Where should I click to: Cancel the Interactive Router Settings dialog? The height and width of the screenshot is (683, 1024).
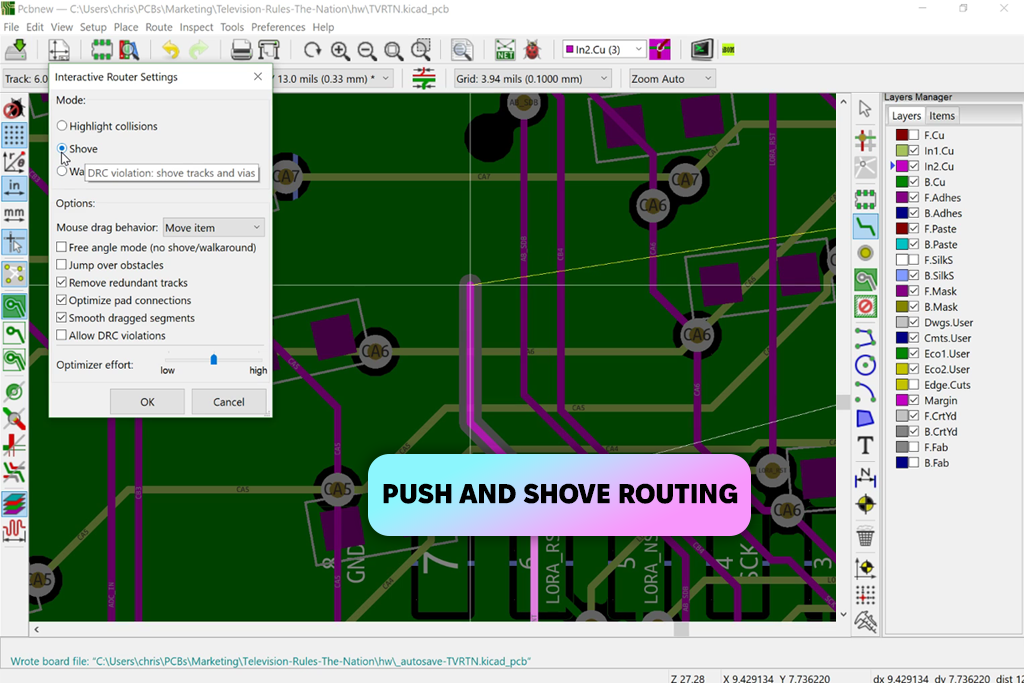229,402
